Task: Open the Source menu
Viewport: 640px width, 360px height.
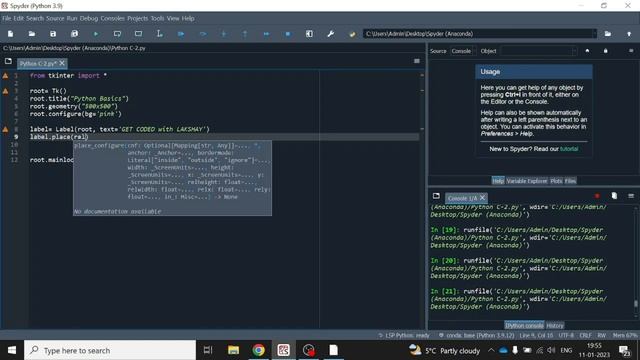Action: [55, 18]
